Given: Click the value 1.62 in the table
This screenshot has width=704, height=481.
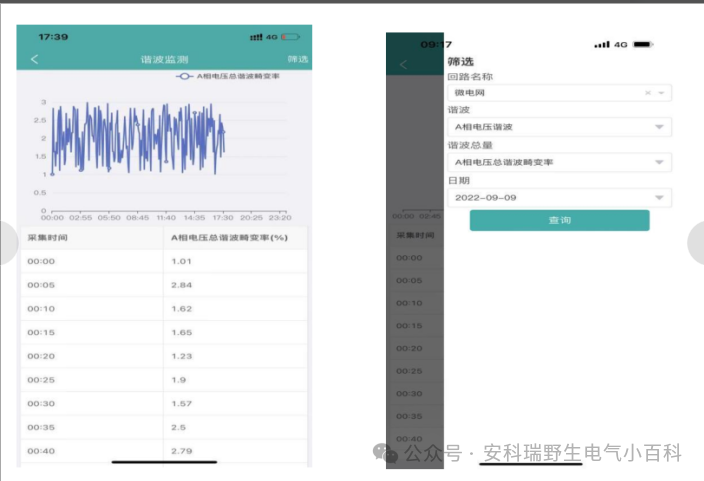Looking at the screenshot, I should [181, 309].
